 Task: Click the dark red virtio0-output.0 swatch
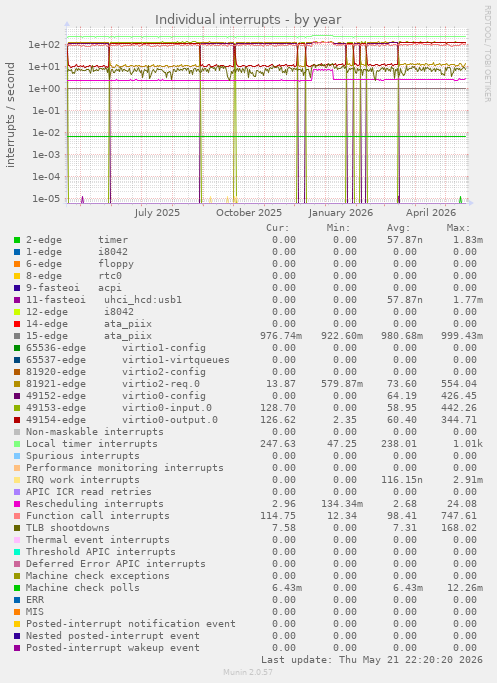pyautogui.click(x=17, y=420)
